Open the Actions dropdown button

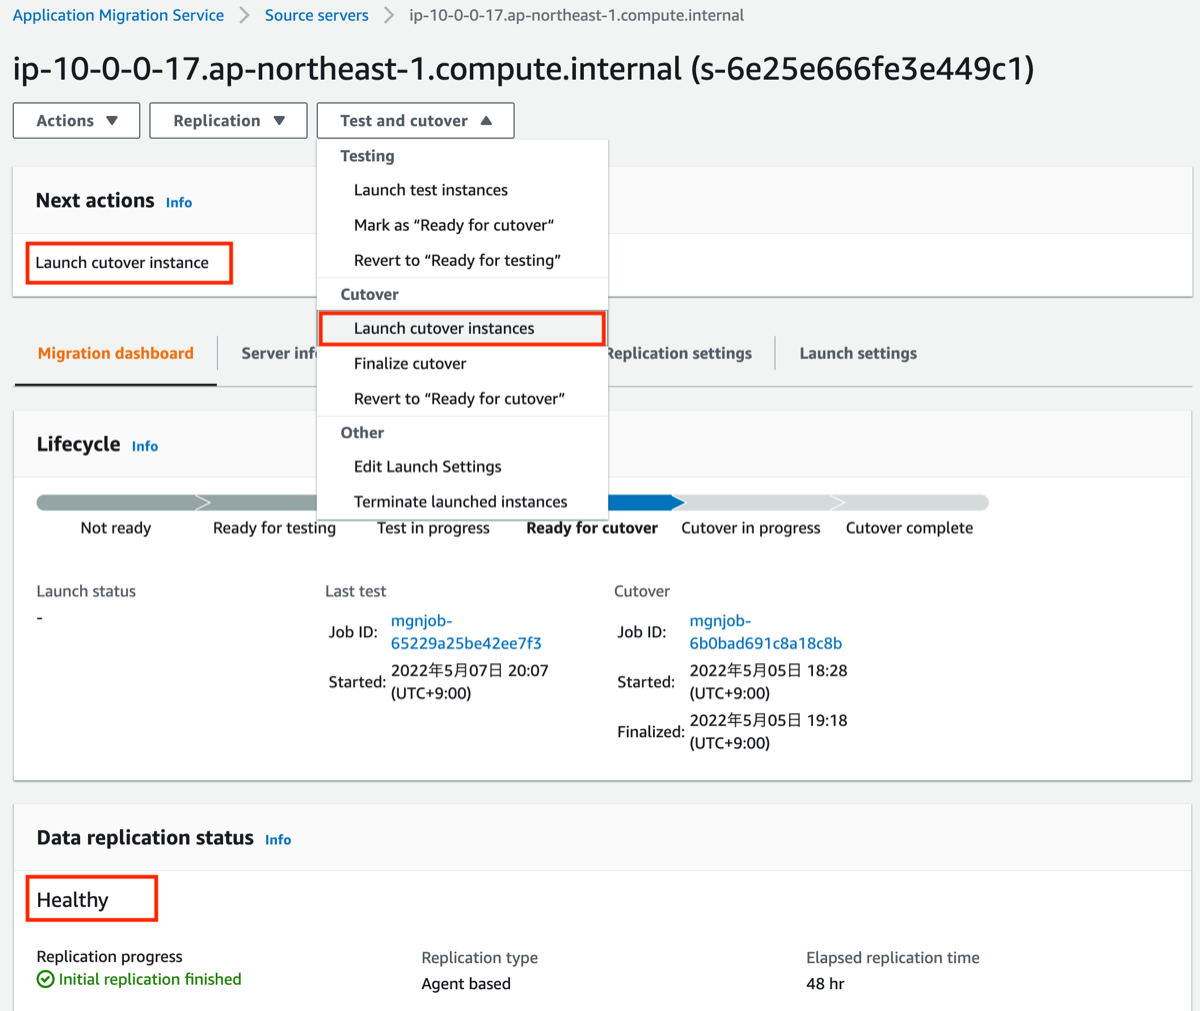tap(76, 121)
